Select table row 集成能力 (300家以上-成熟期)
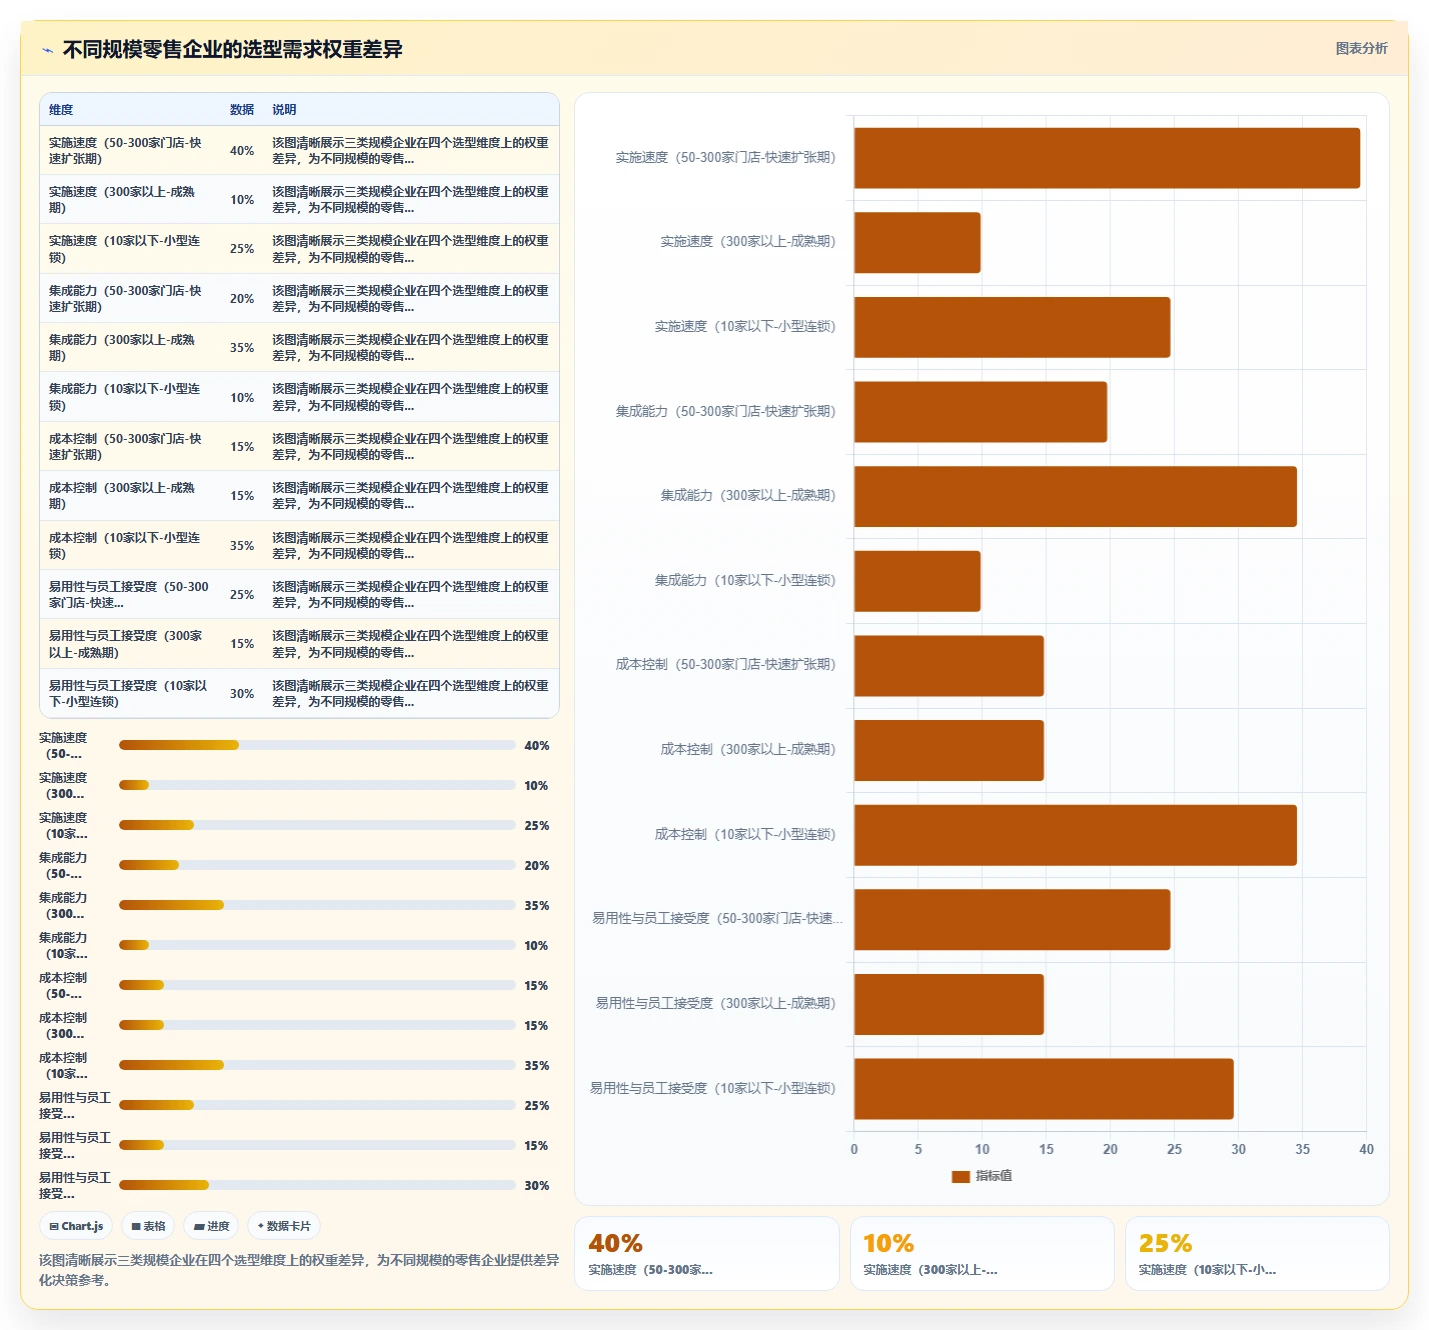 tap(299, 348)
